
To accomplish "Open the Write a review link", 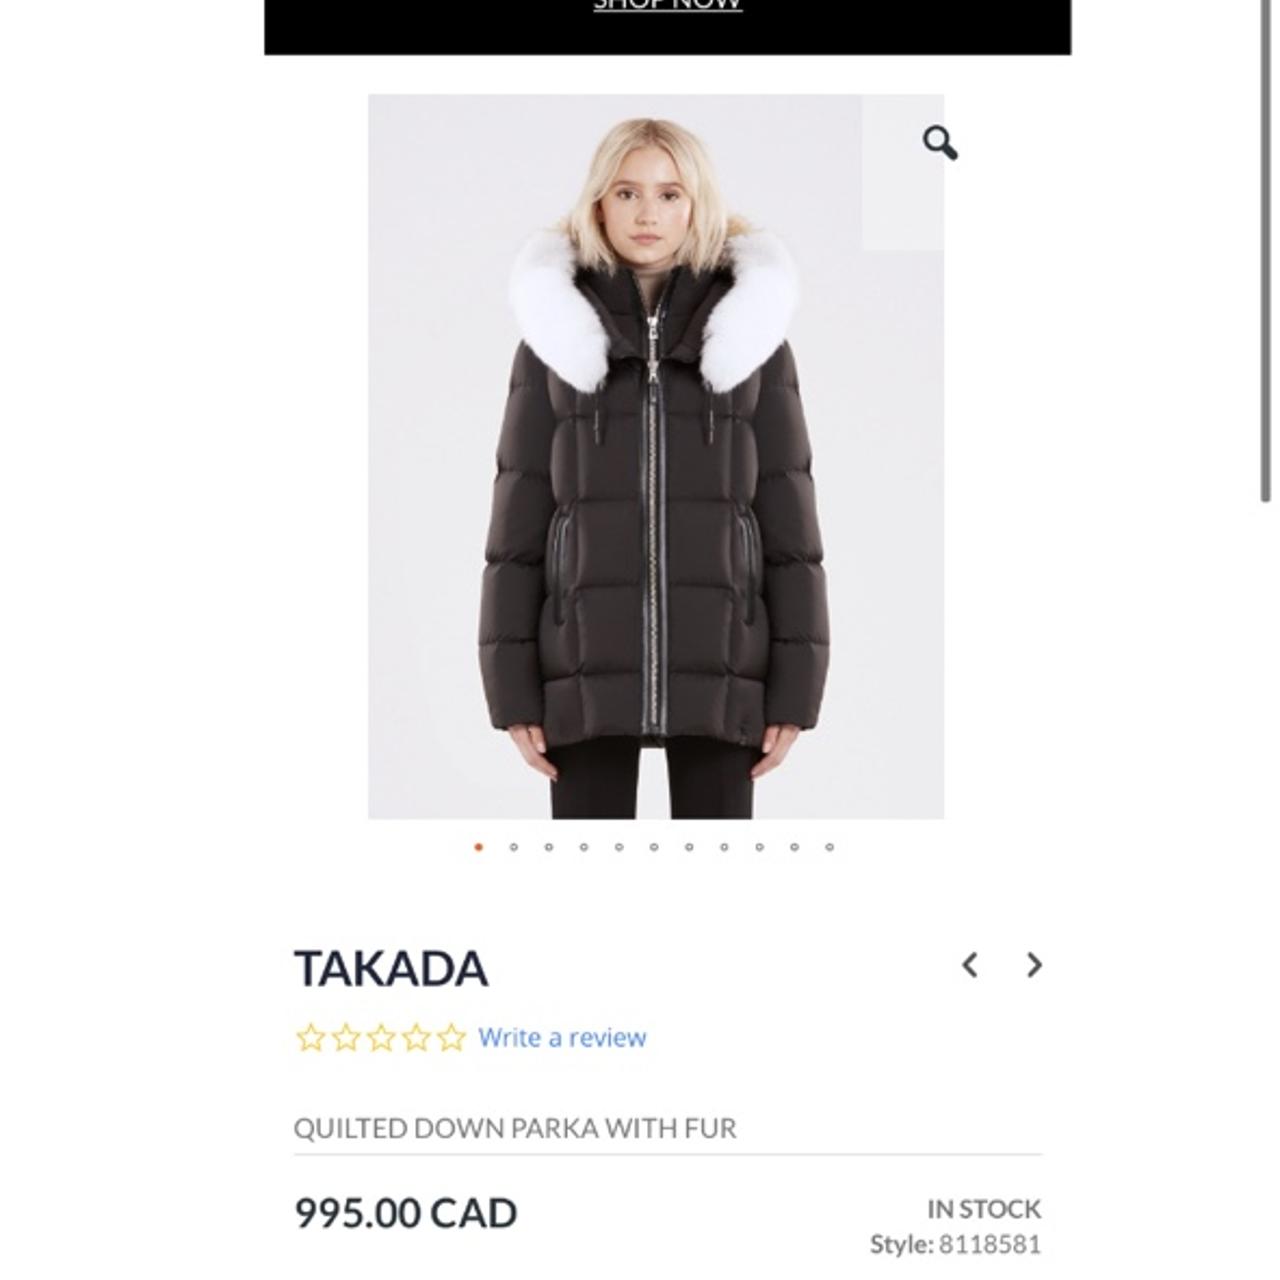I will (562, 1037).
